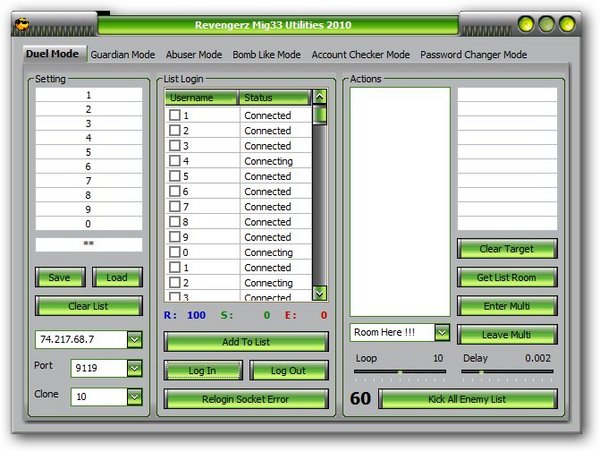Click the Delay value 0.002
This screenshot has width=600, height=452.
[538, 358]
